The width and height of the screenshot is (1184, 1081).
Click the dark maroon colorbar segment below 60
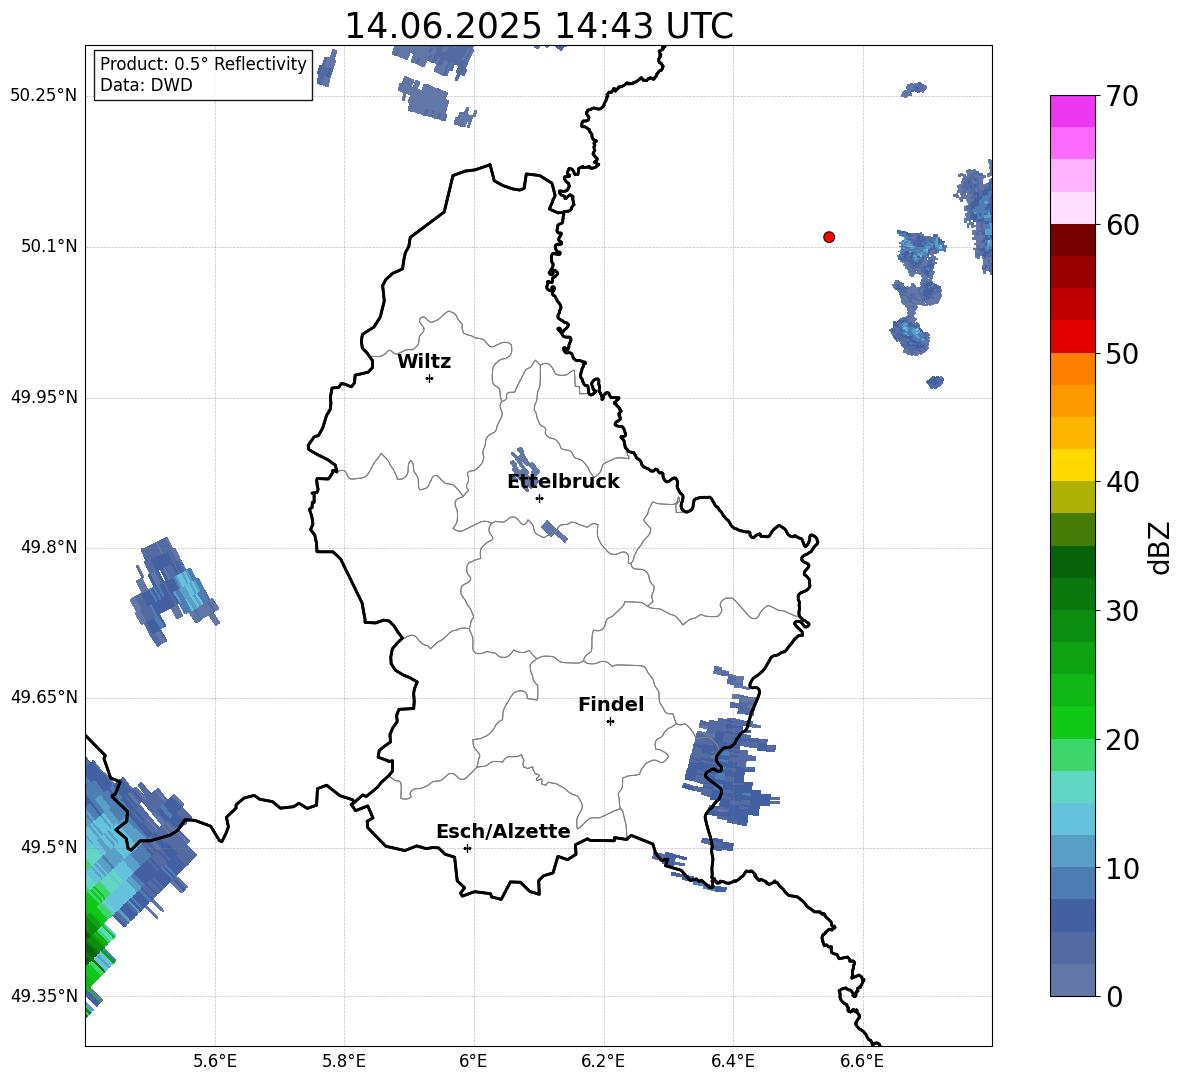coord(1072,240)
